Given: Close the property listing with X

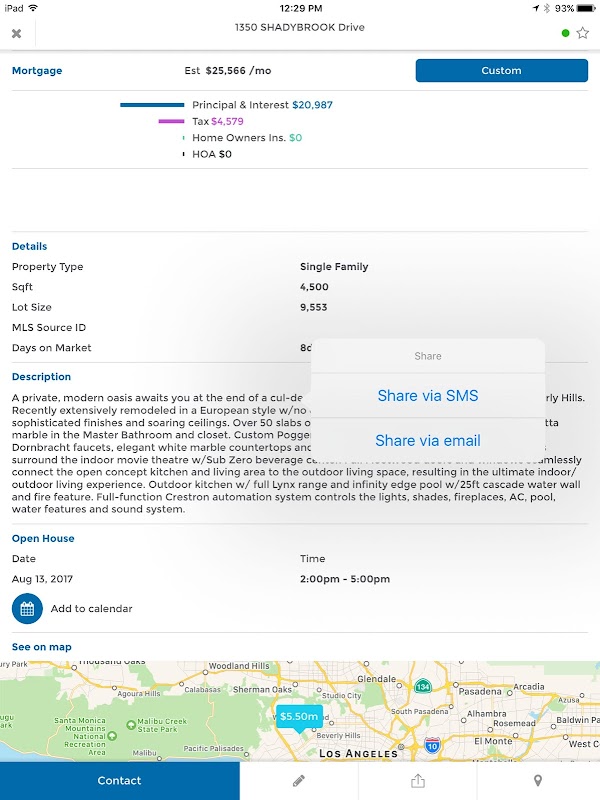Looking at the screenshot, I should pyautogui.click(x=16, y=33).
